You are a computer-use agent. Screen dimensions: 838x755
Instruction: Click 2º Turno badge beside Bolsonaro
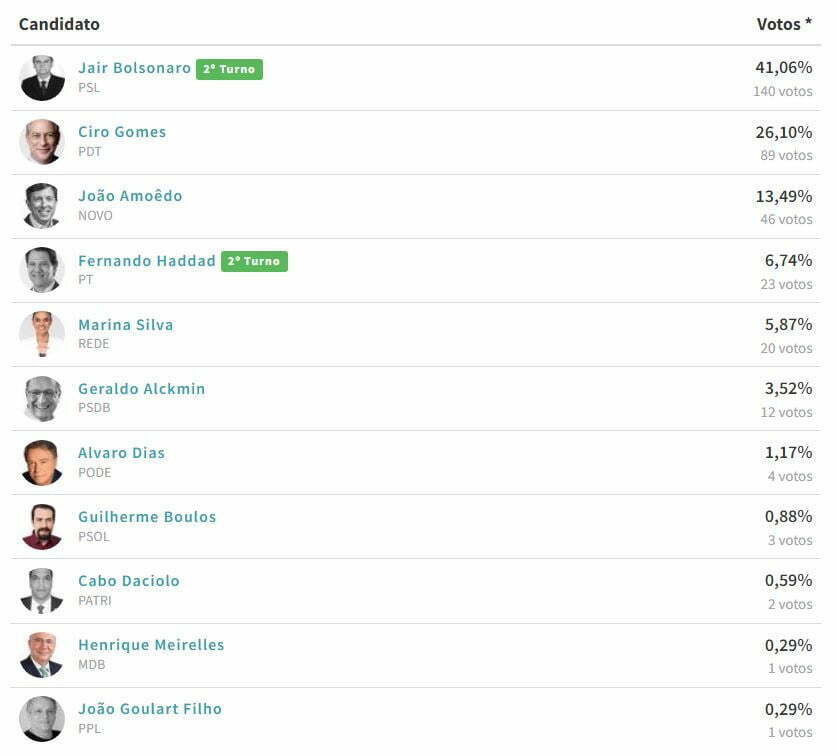[229, 69]
